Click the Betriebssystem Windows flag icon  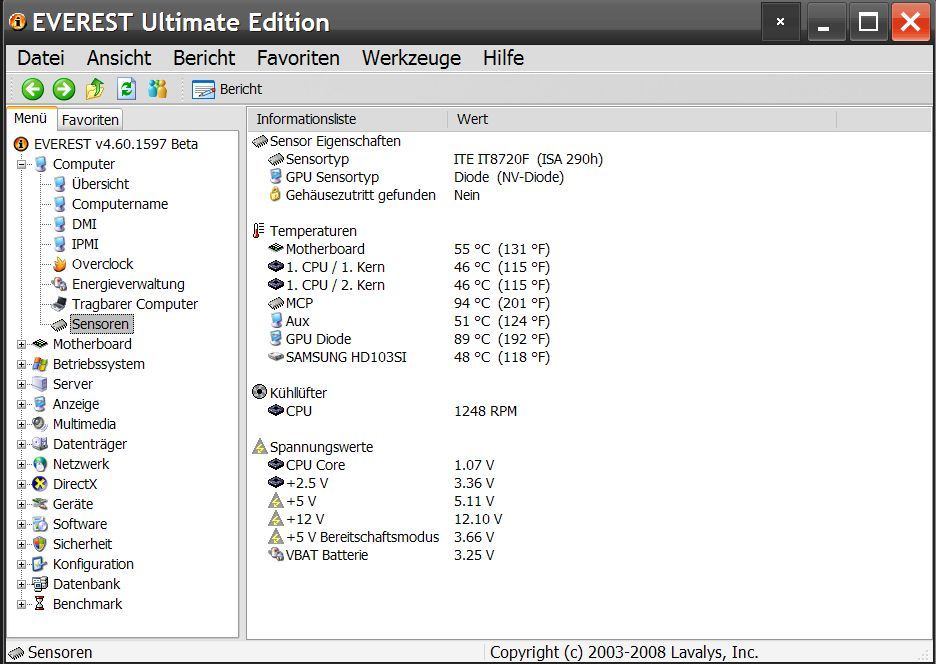pyautogui.click(x=40, y=364)
